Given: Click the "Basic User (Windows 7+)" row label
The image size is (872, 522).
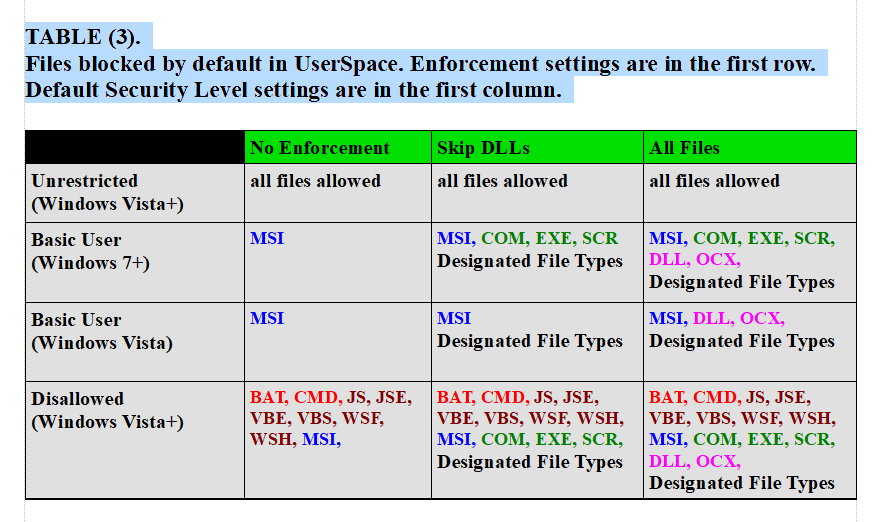Looking at the screenshot, I should point(91,251).
